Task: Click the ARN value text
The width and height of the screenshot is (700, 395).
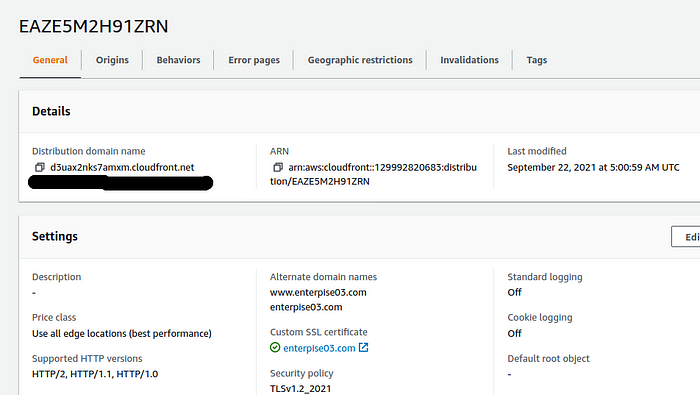Action: coord(373,174)
